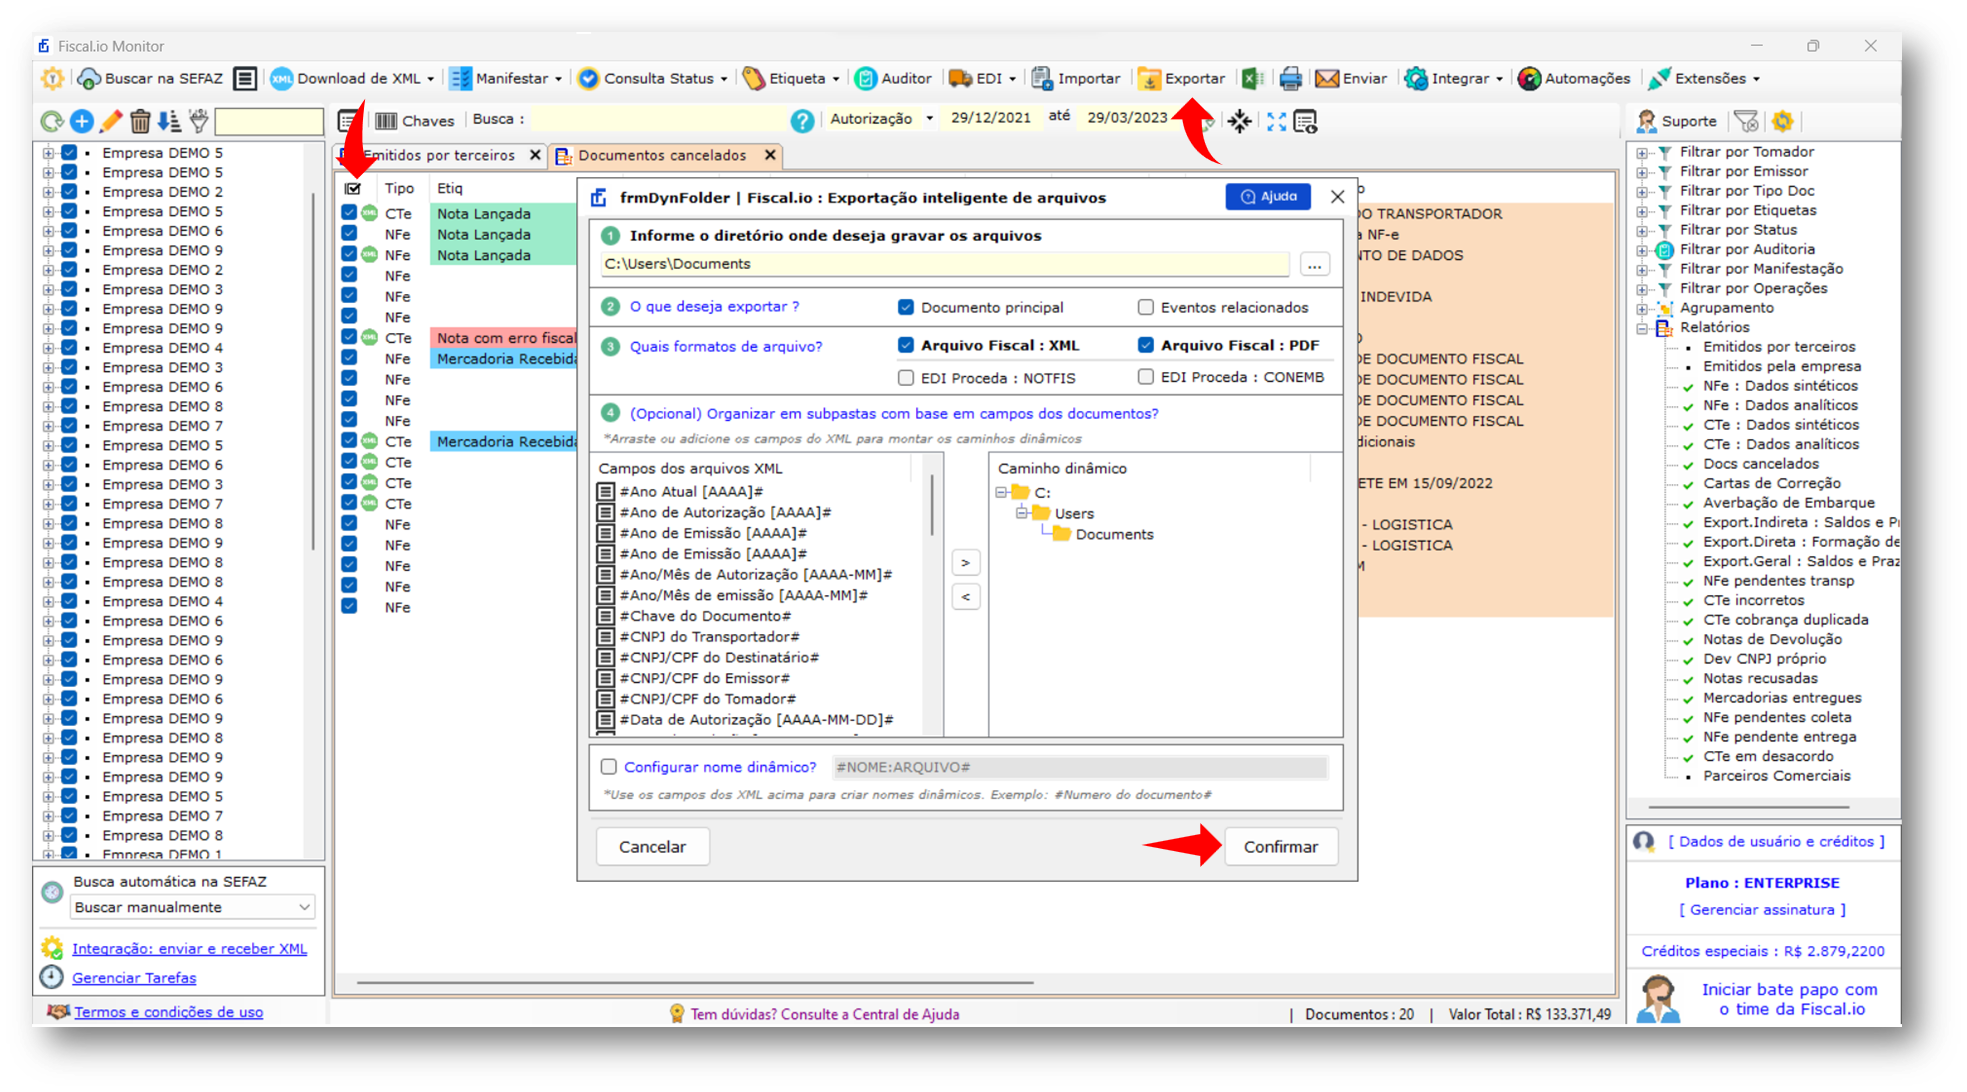Click the Importar toolbar icon

coord(1042,78)
